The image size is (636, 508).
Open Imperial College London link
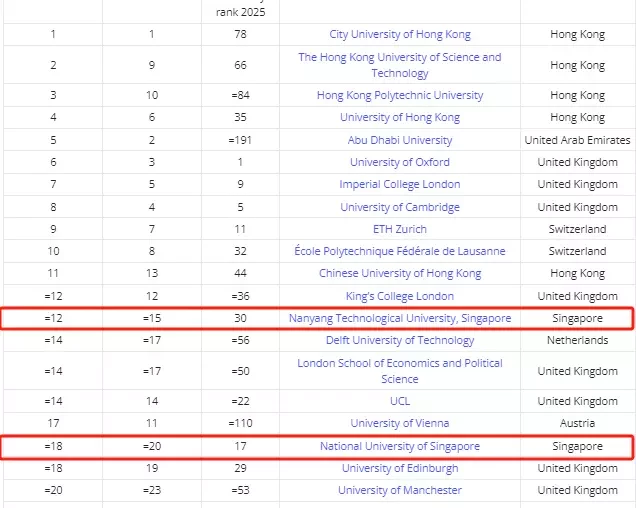400,184
